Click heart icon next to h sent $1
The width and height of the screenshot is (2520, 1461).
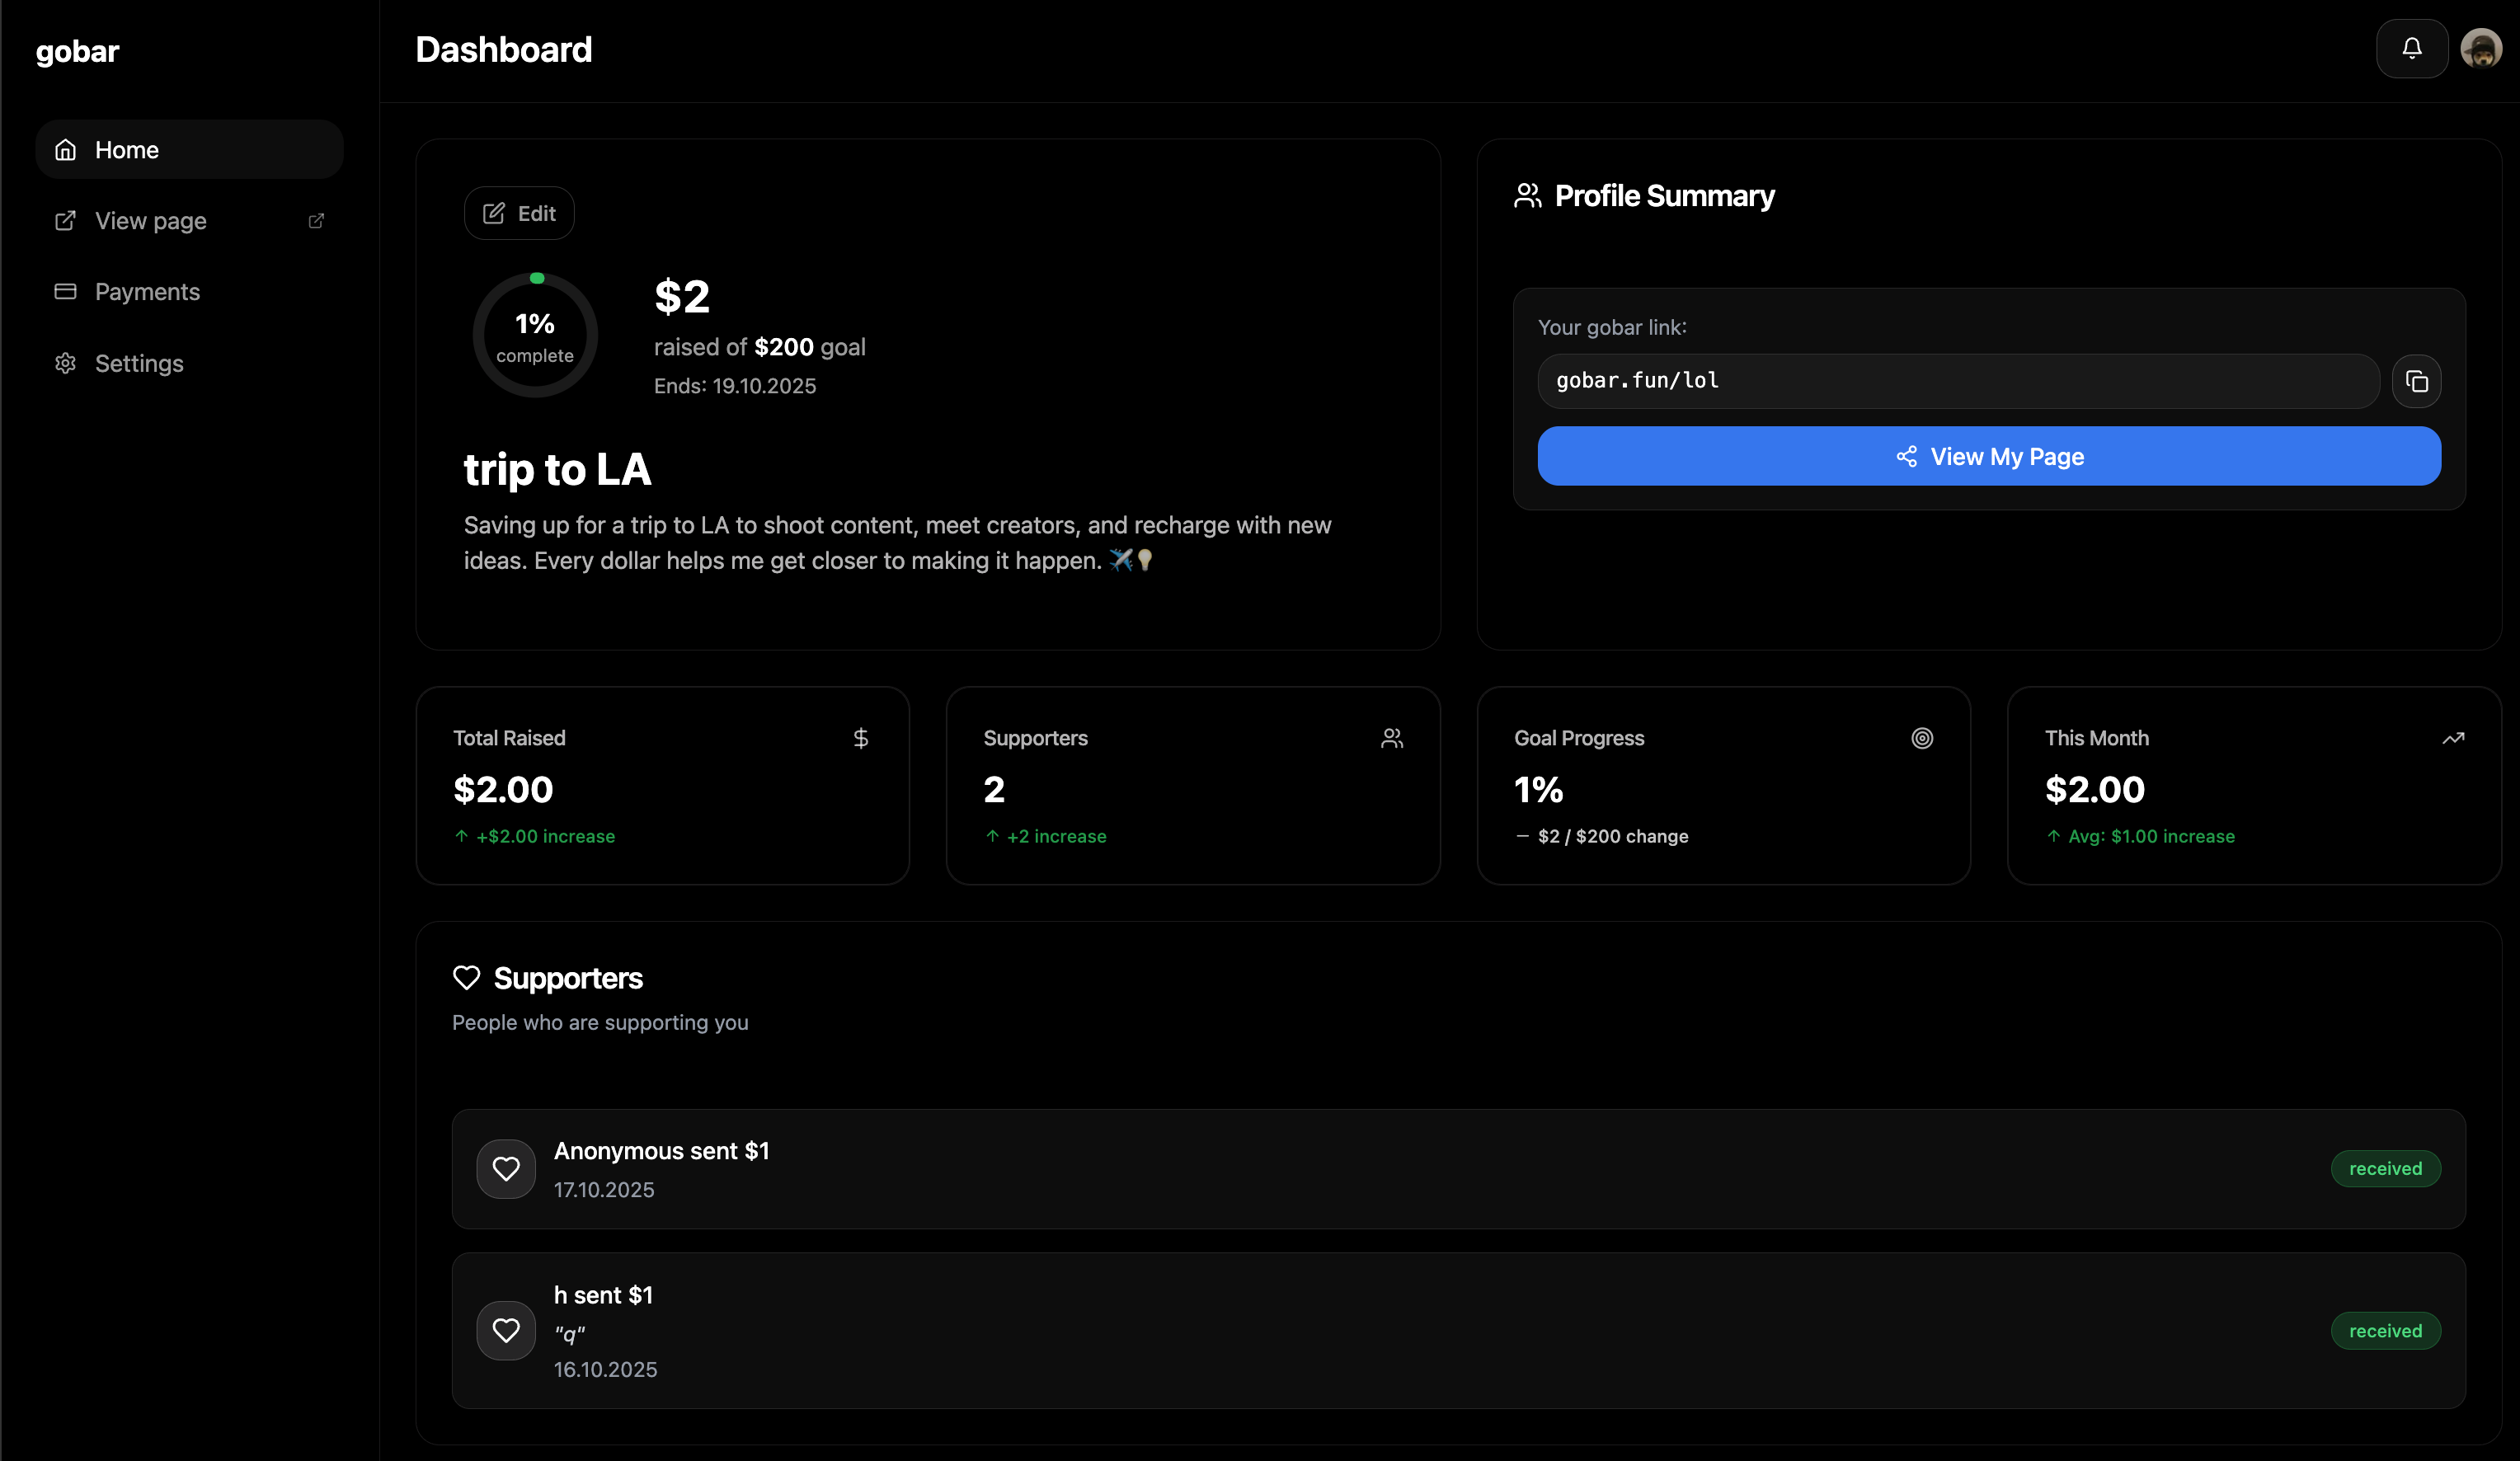[x=506, y=1330]
